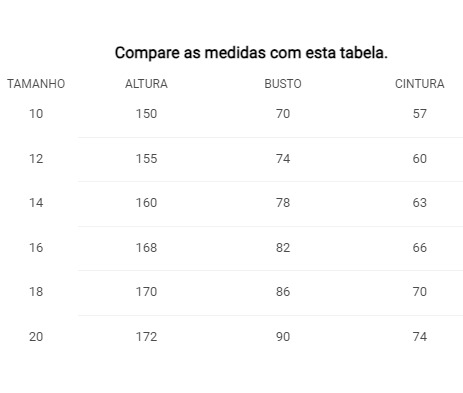Click the height value 150
The height and width of the screenshot is (393, 463).
(146, 114)
